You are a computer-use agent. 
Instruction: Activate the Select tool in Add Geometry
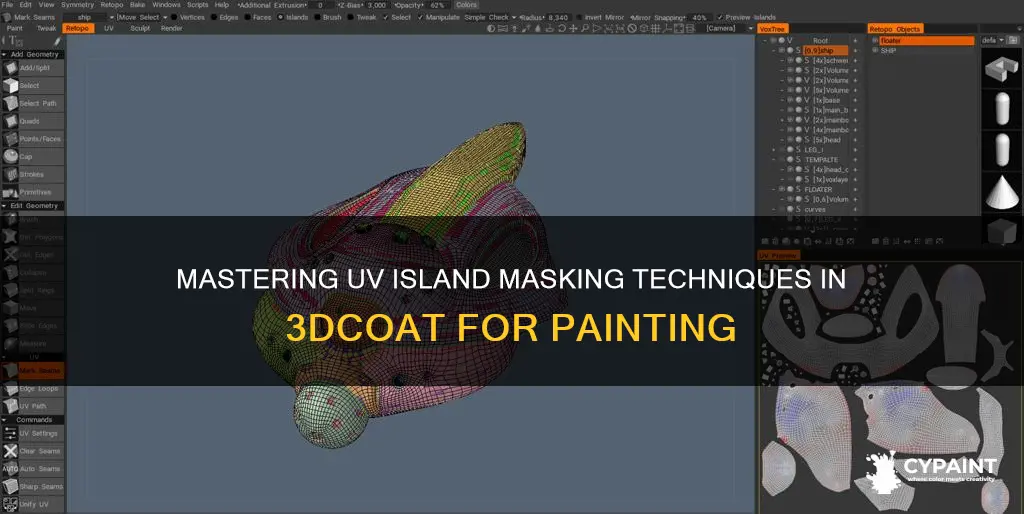(33, 86)
